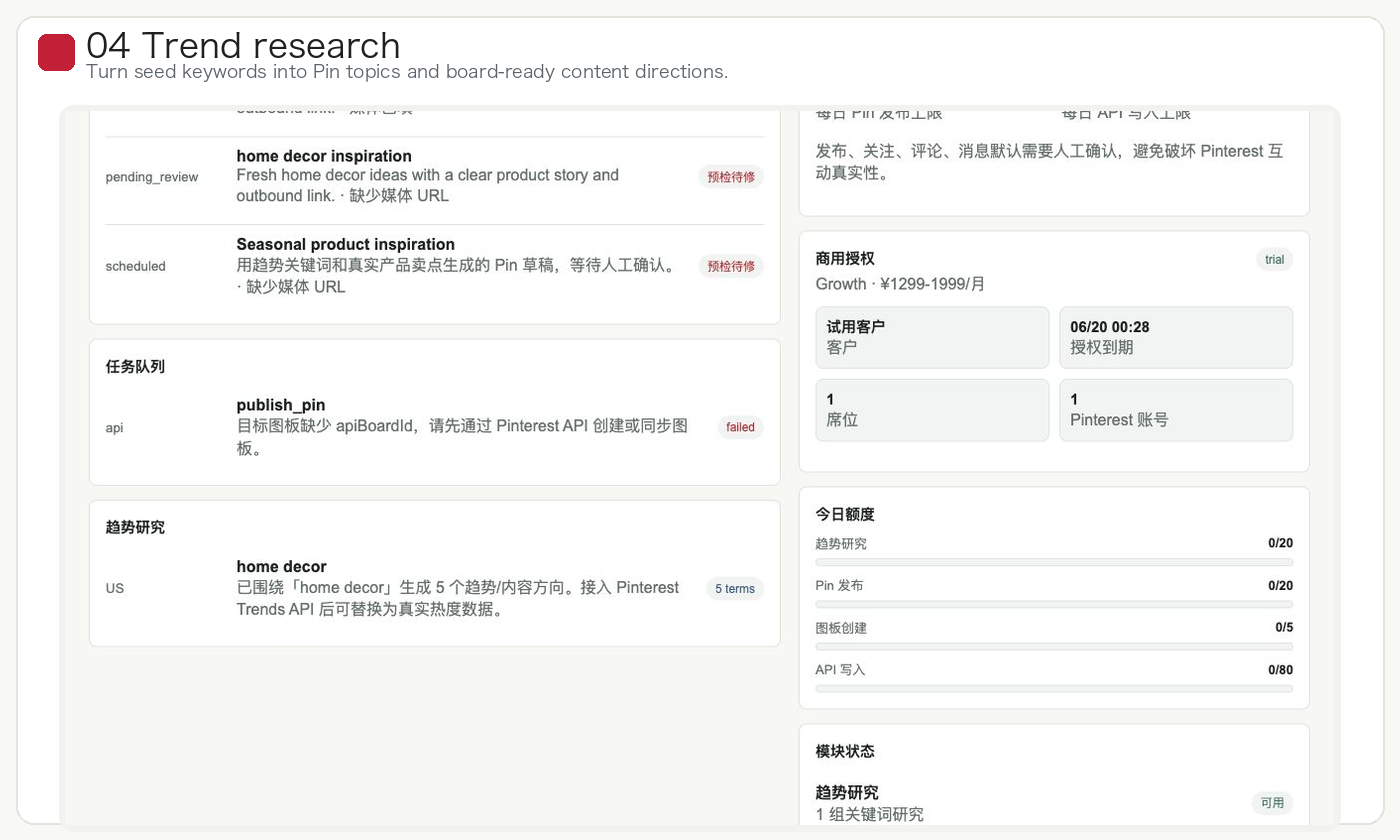The image size is (1400, 840).
Task: Click the 图板创建 quota progress bar
Action: coord(1055,647)
